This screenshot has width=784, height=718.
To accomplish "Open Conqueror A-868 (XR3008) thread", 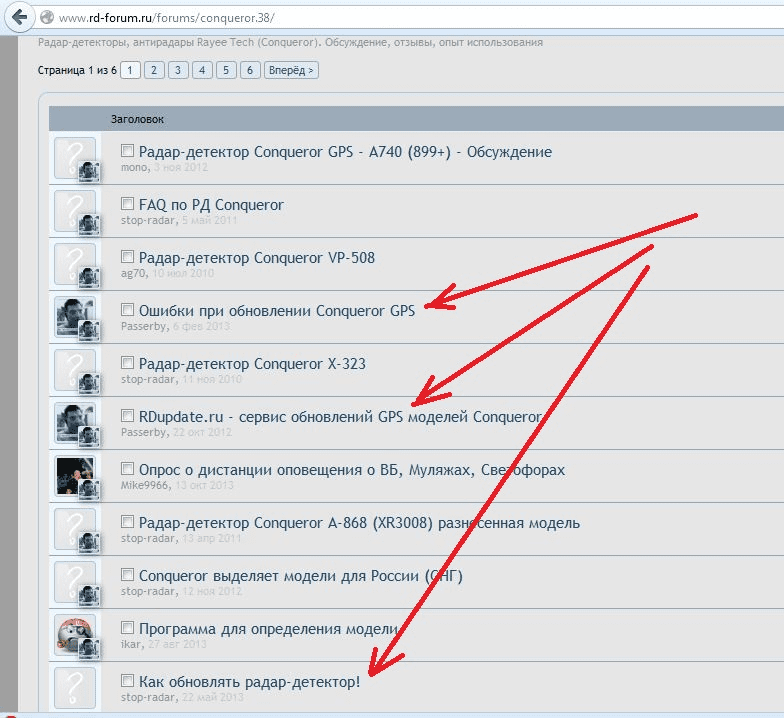I will click(x=359, y=522).
